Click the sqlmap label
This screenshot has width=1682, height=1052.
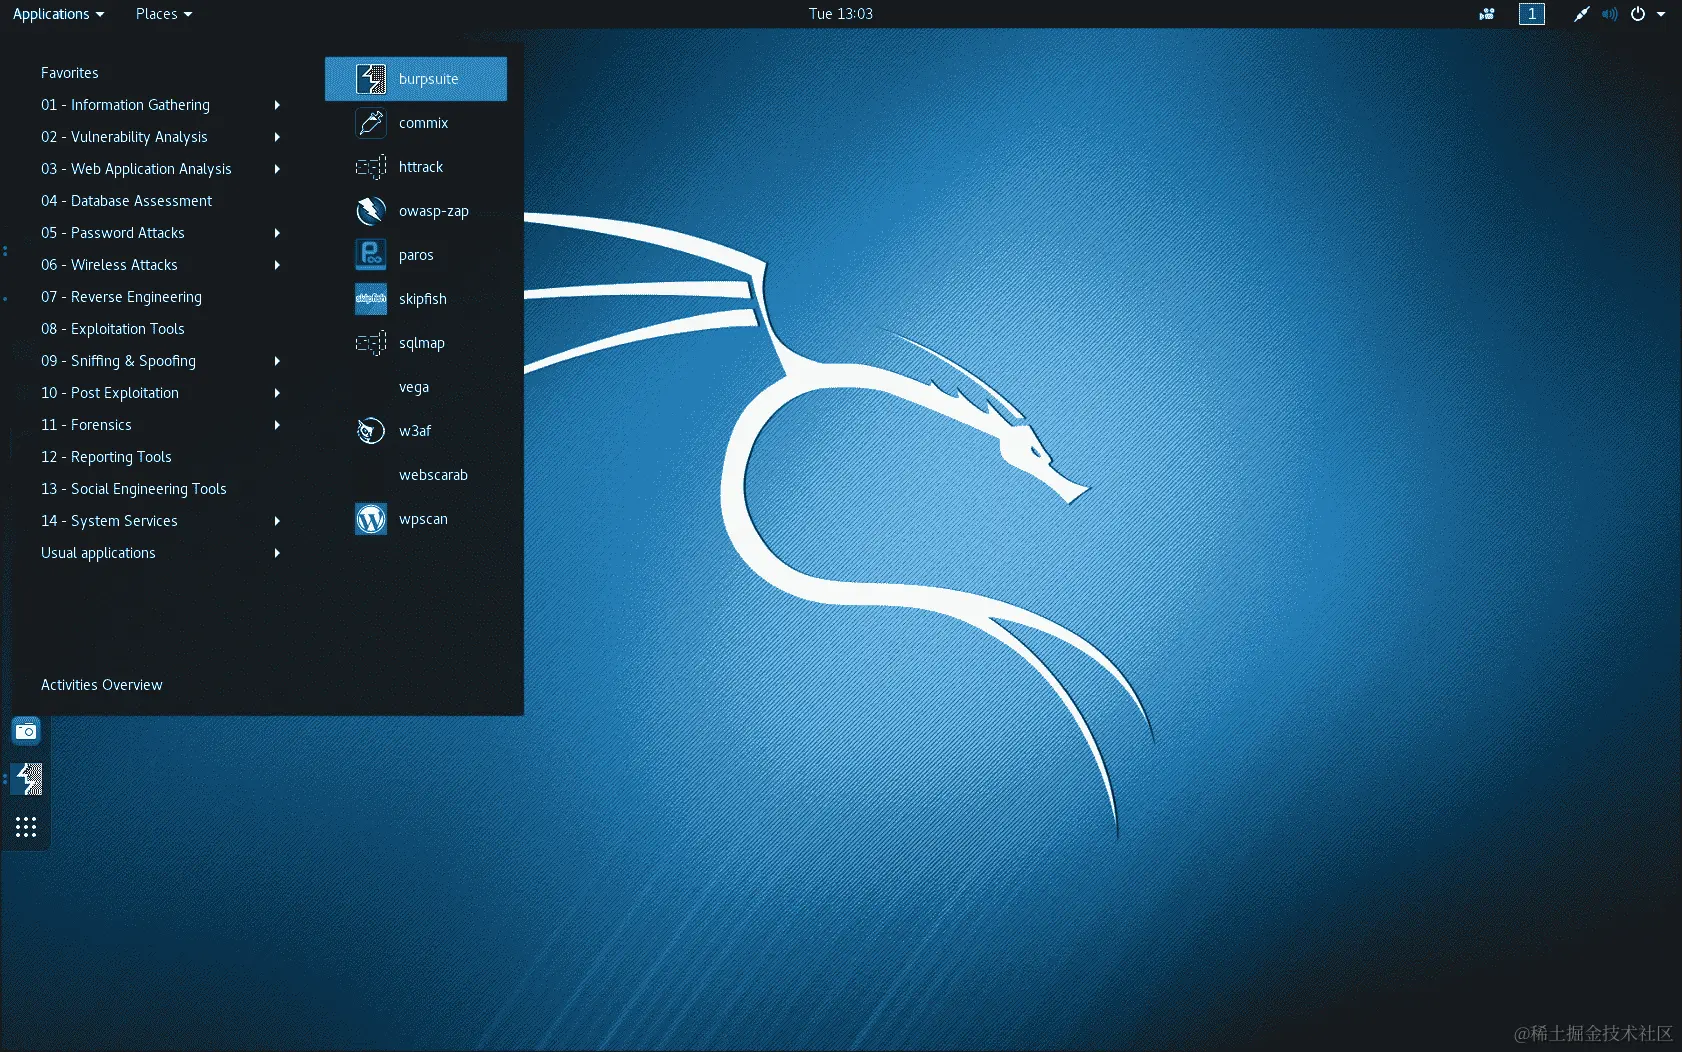(422, 343)
